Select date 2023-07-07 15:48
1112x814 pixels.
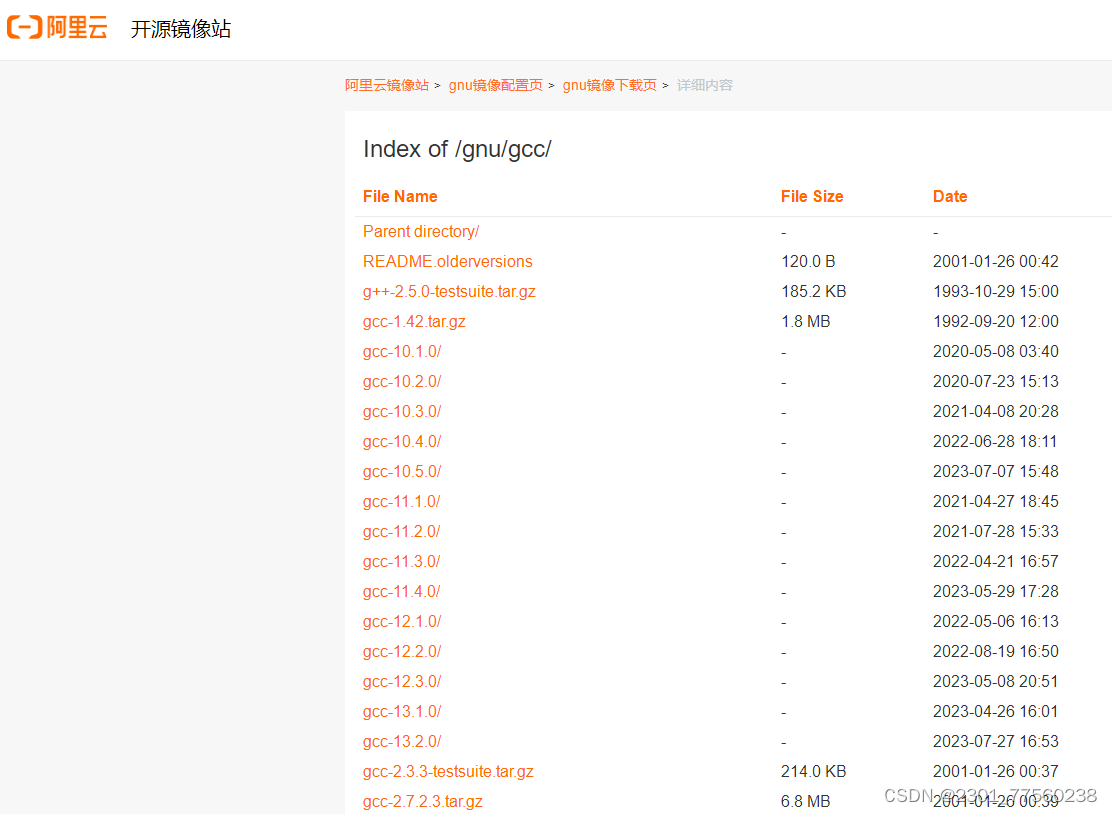(996, 472)
